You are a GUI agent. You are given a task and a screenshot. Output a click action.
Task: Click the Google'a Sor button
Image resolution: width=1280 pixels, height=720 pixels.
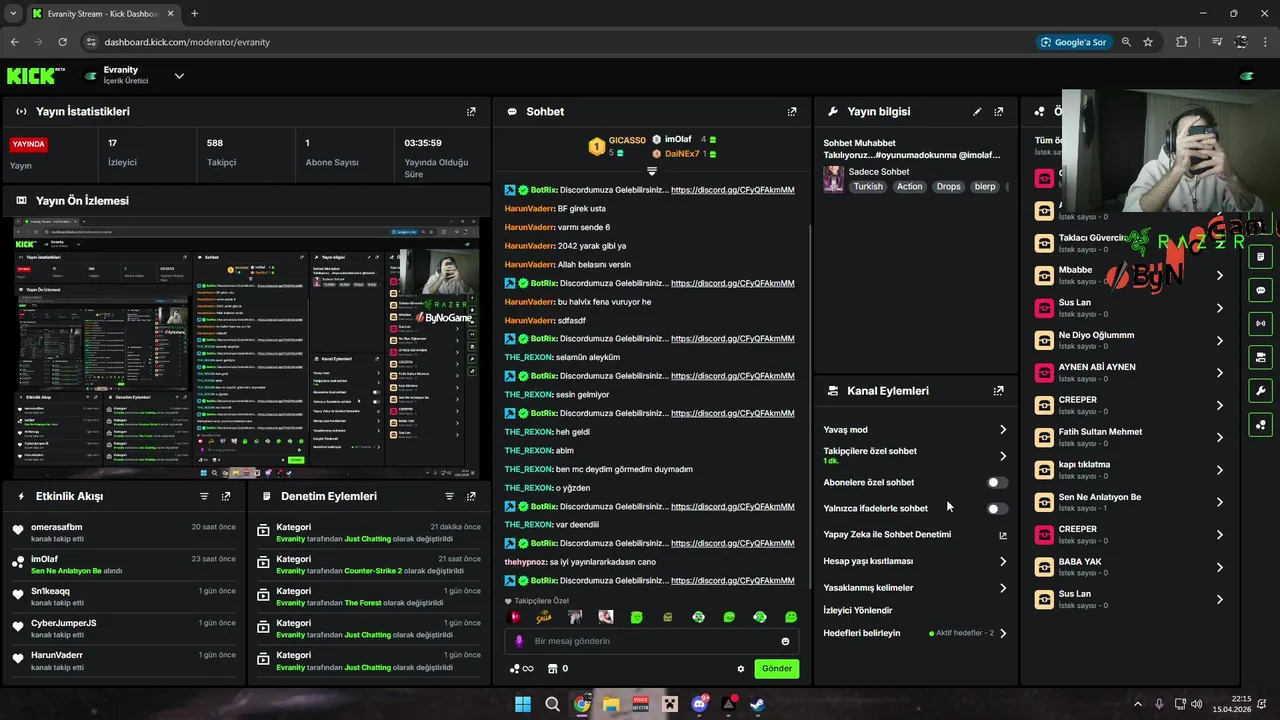coord(1074,42)
